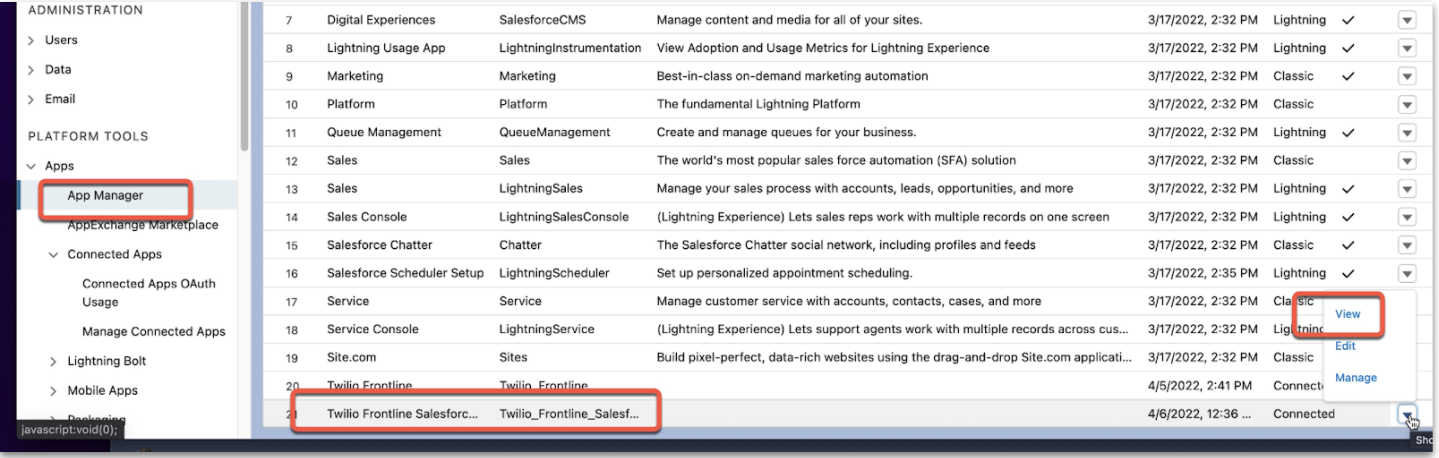
Task: Click the Lightning Bolt sidebar label
Action: 107,361
